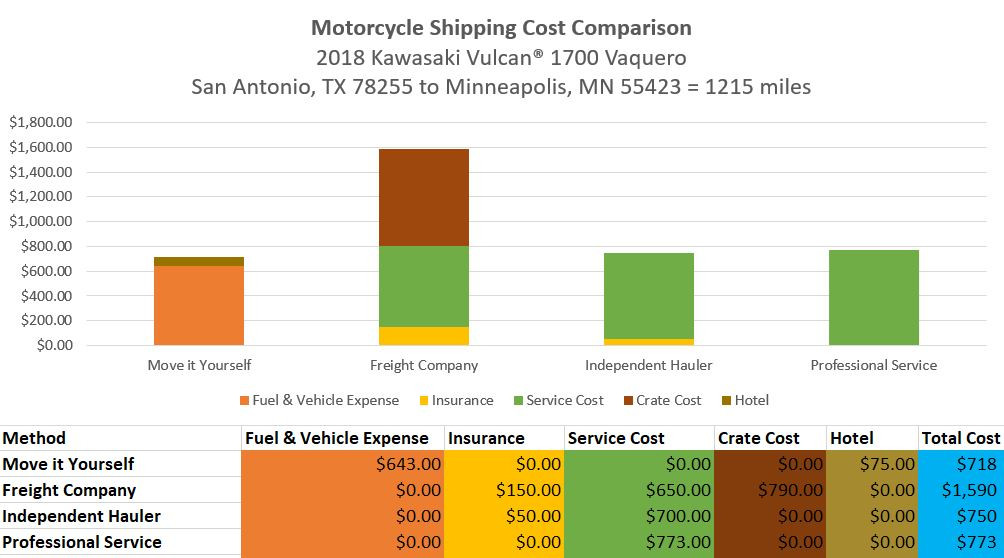Screen dimensions: 1004x558
Task: Select the subtitle '2018 Kawasaki Vulcan 1700 Vaquero'
Action: click(x=501, y=58)
